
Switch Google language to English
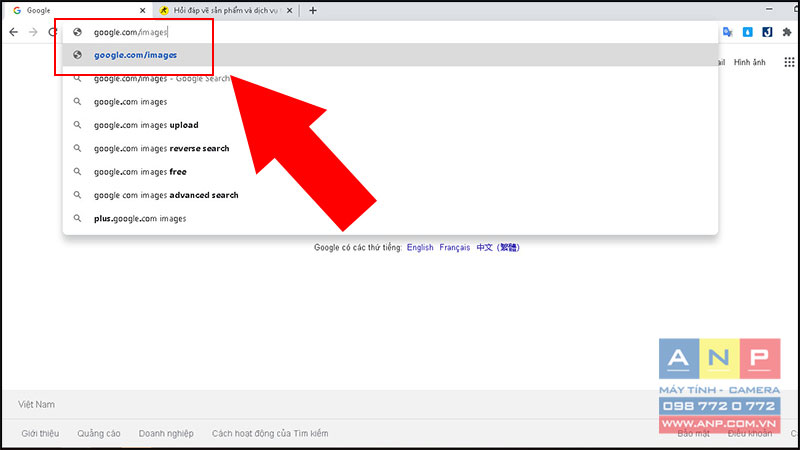[420, 247]
